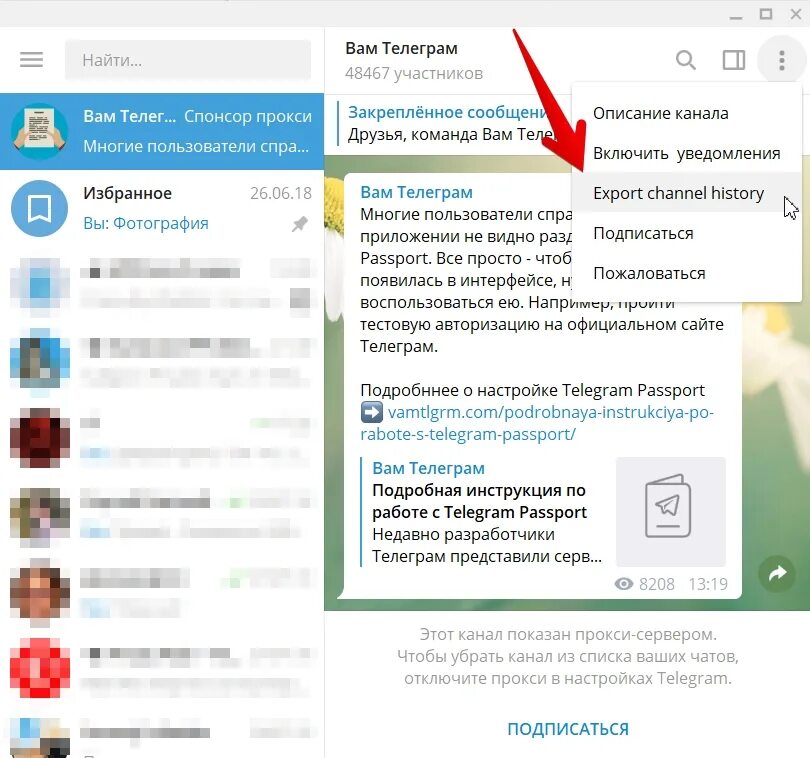Toggle the side panel icon

click(x=734, y=60)
